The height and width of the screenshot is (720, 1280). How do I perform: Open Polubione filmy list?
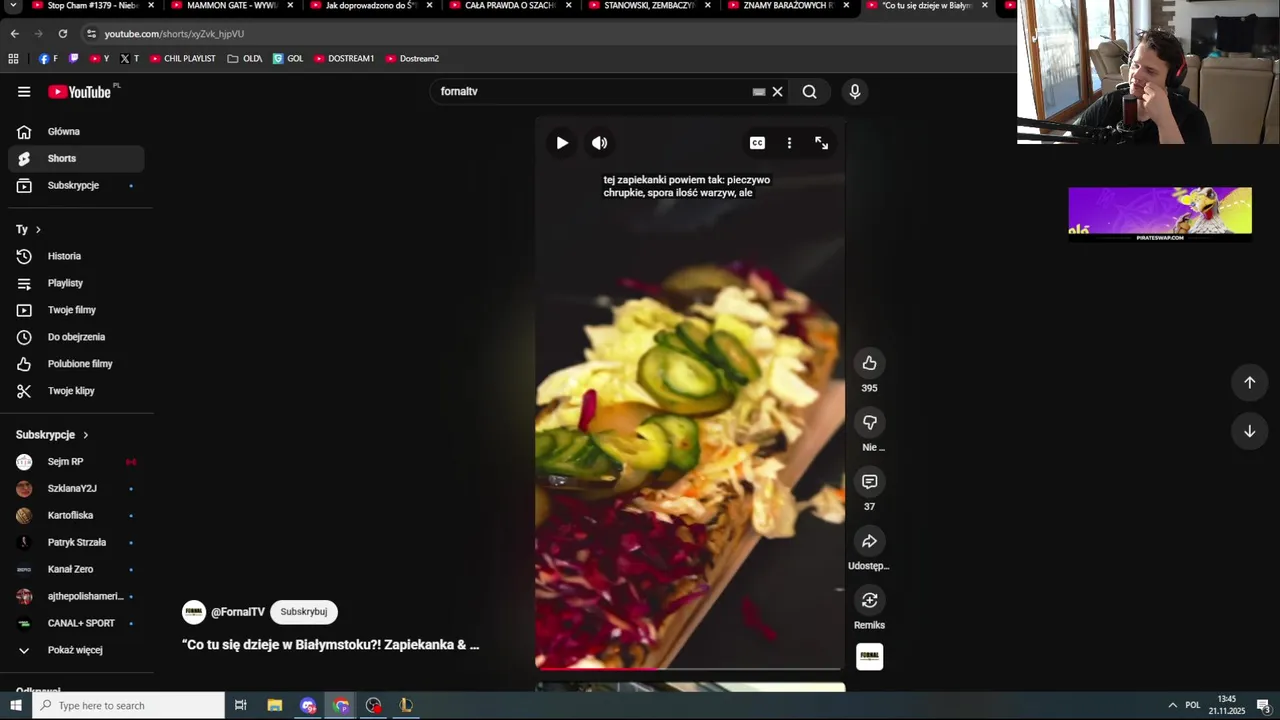tap(76, 364)
